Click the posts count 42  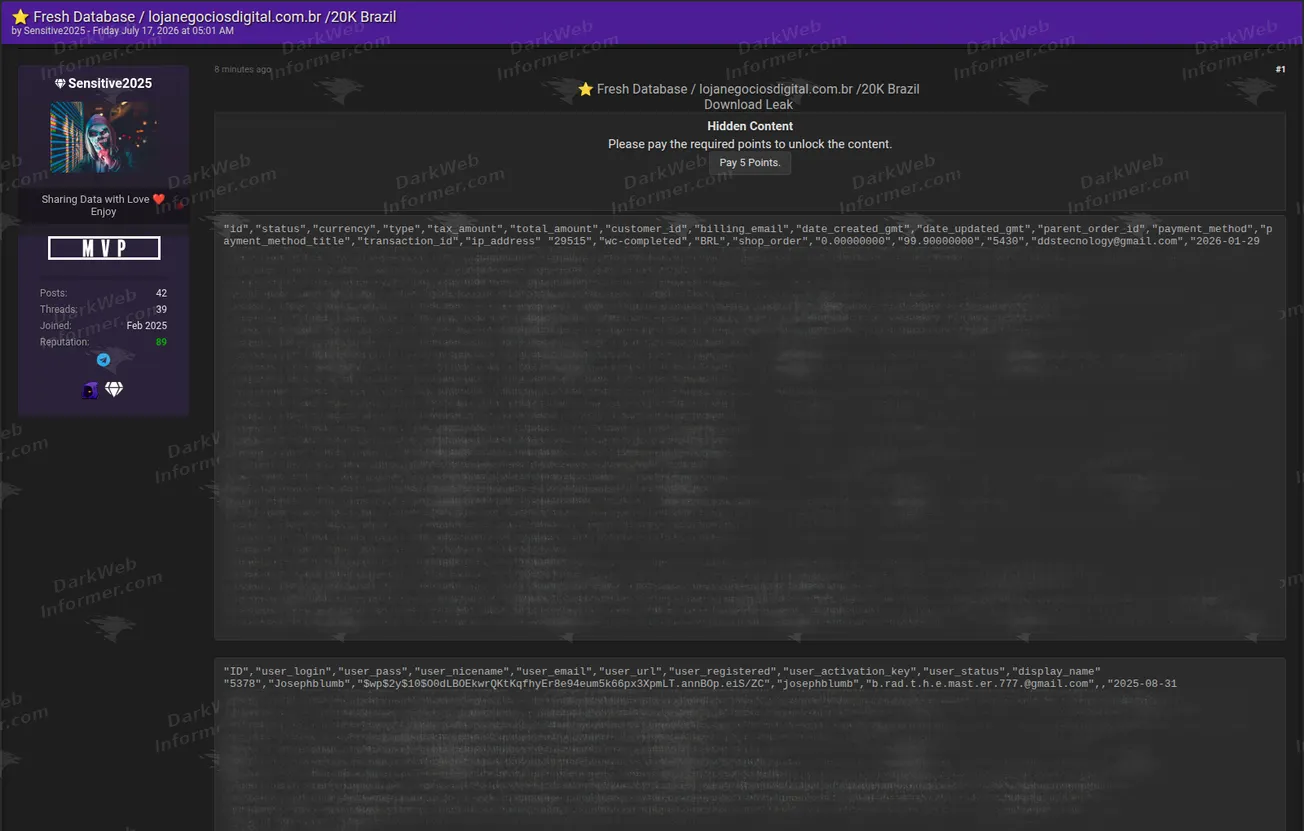pos(161,293)
